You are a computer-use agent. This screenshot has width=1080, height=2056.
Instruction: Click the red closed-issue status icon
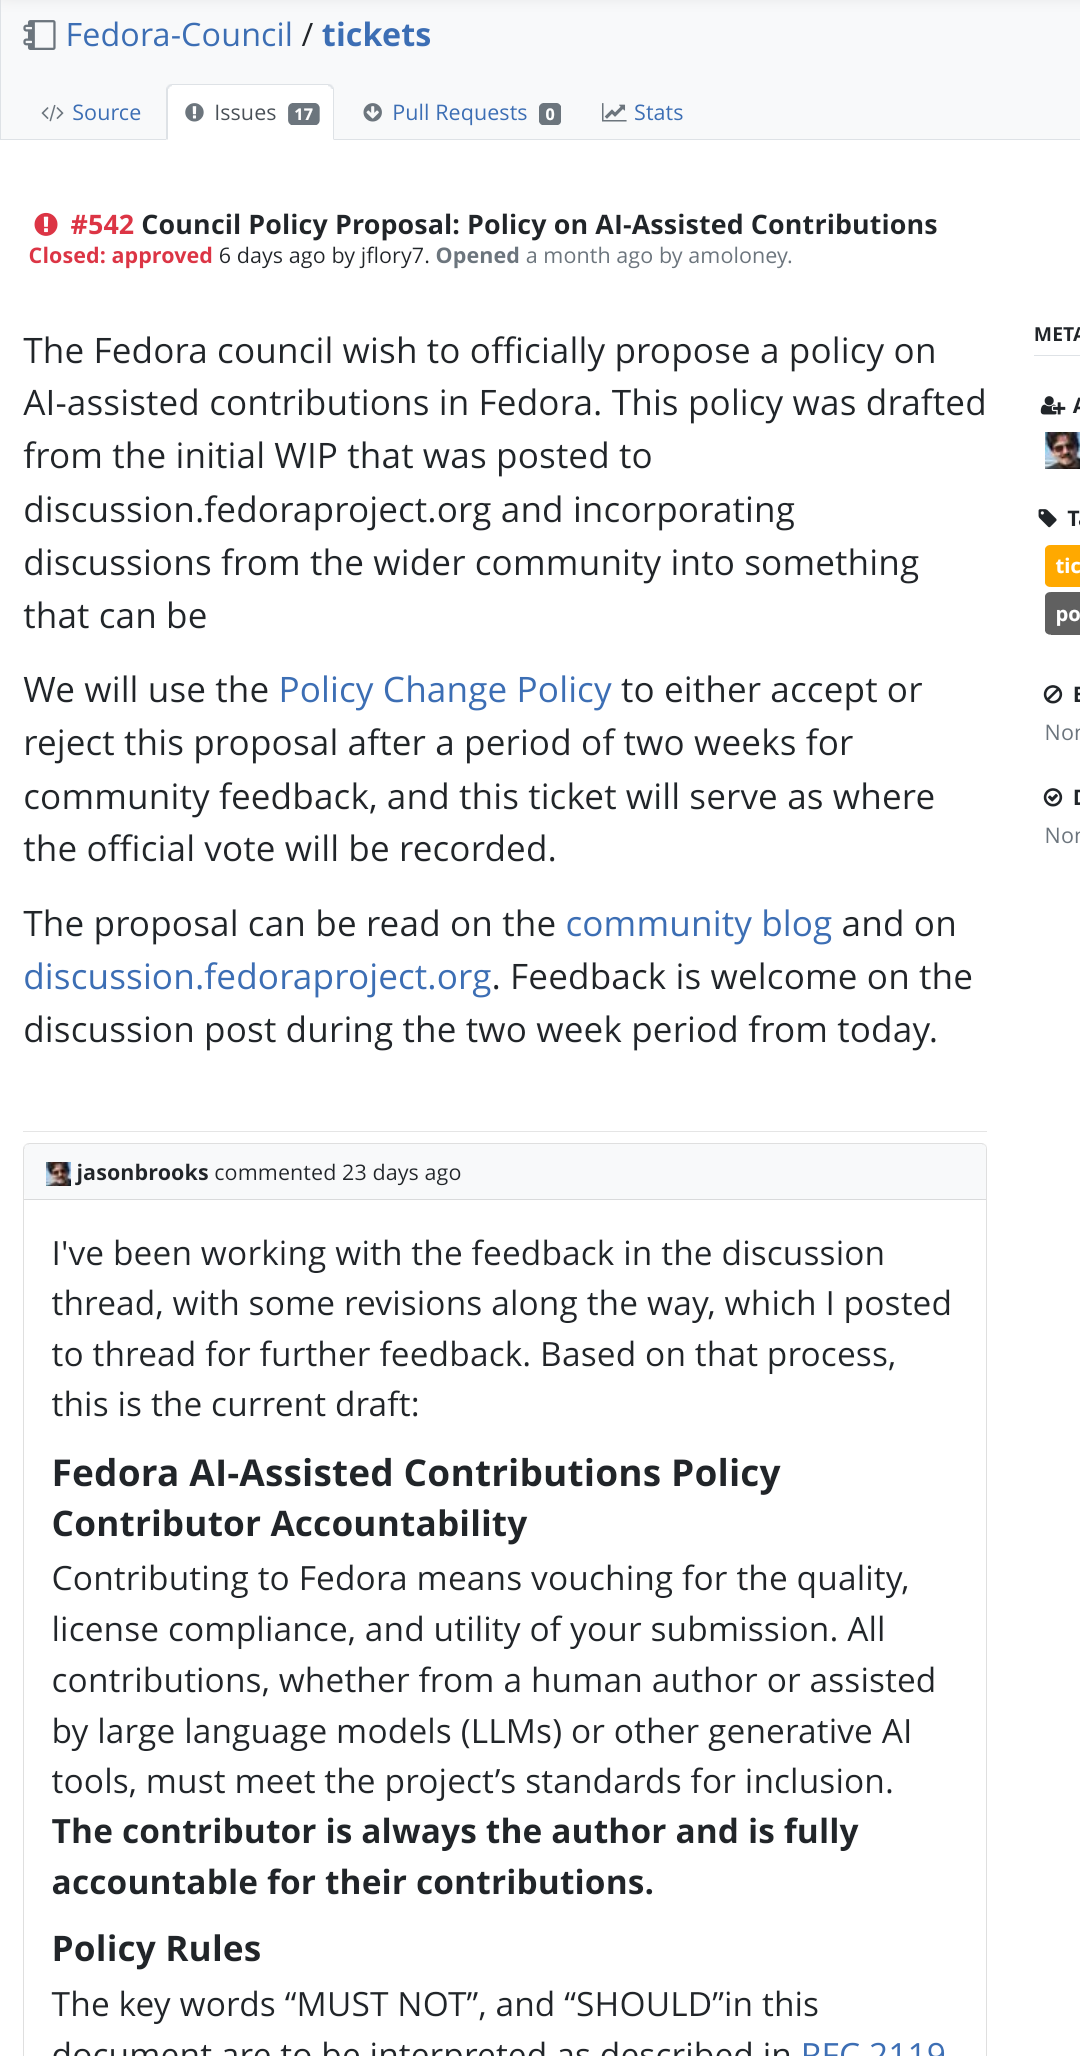[46, 224]
